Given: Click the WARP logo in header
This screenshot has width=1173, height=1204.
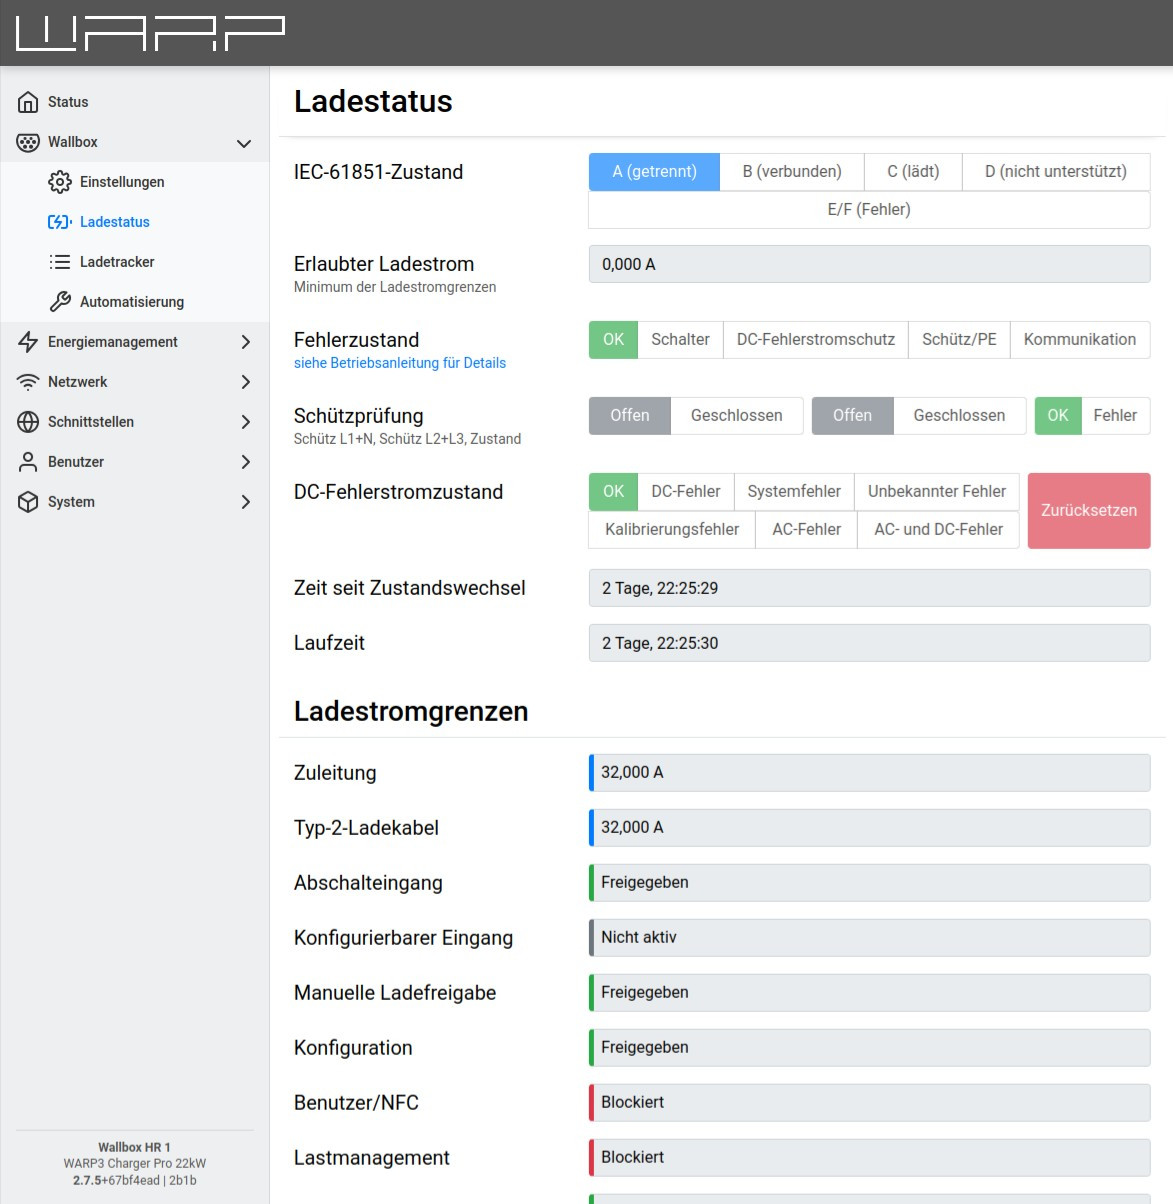Looking at the screenshot, I should point(150,33).
